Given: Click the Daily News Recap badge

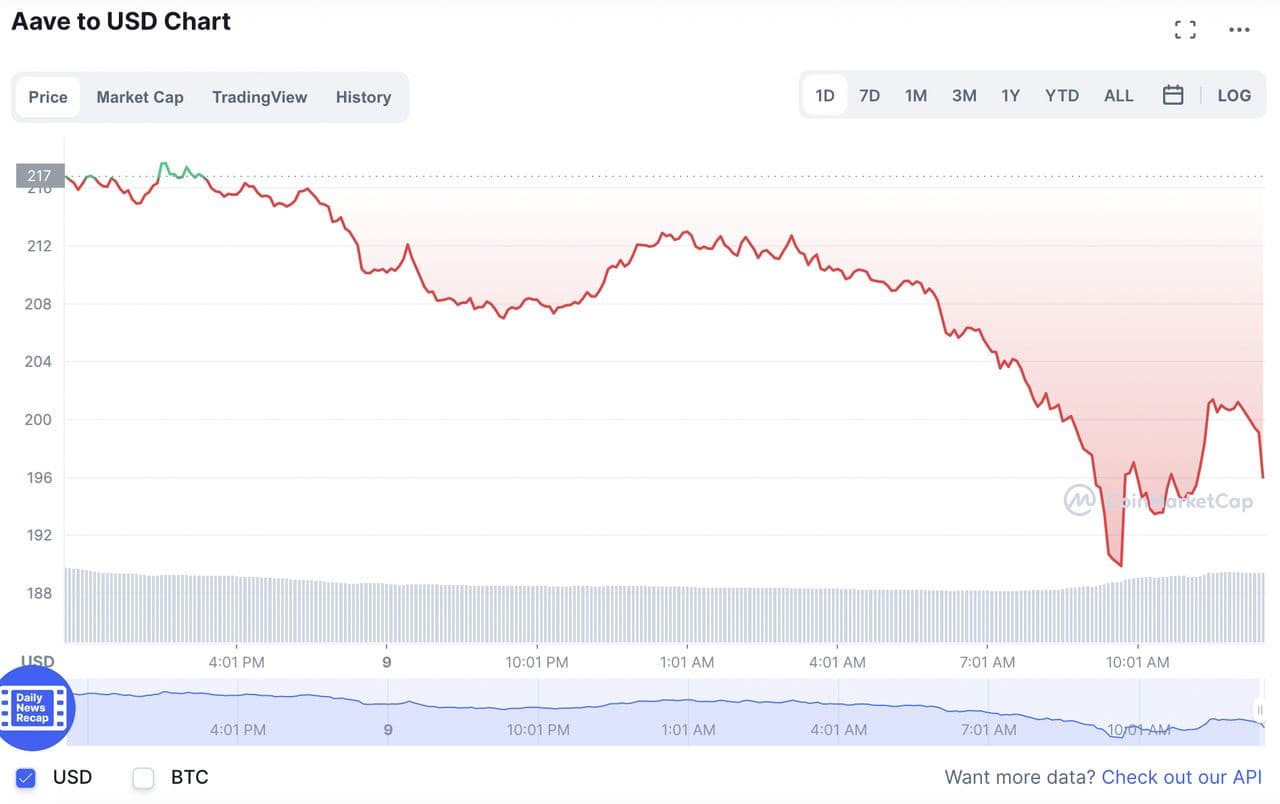Looking at the screenshot, I should tap(32, 707).
